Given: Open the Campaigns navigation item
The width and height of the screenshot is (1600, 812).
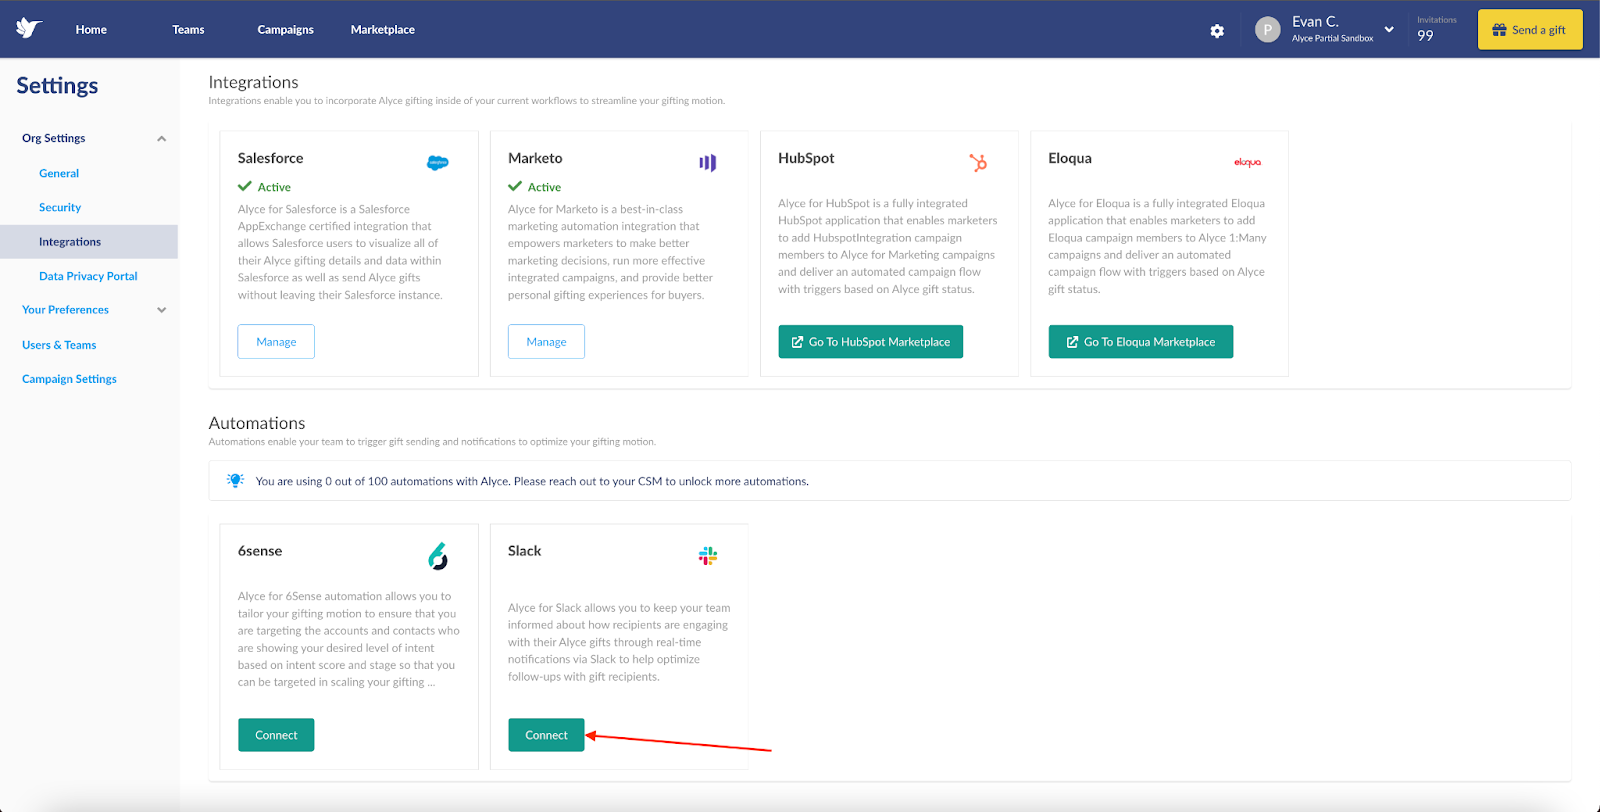Looking at the screenshot, I should [x=285, y=30].
